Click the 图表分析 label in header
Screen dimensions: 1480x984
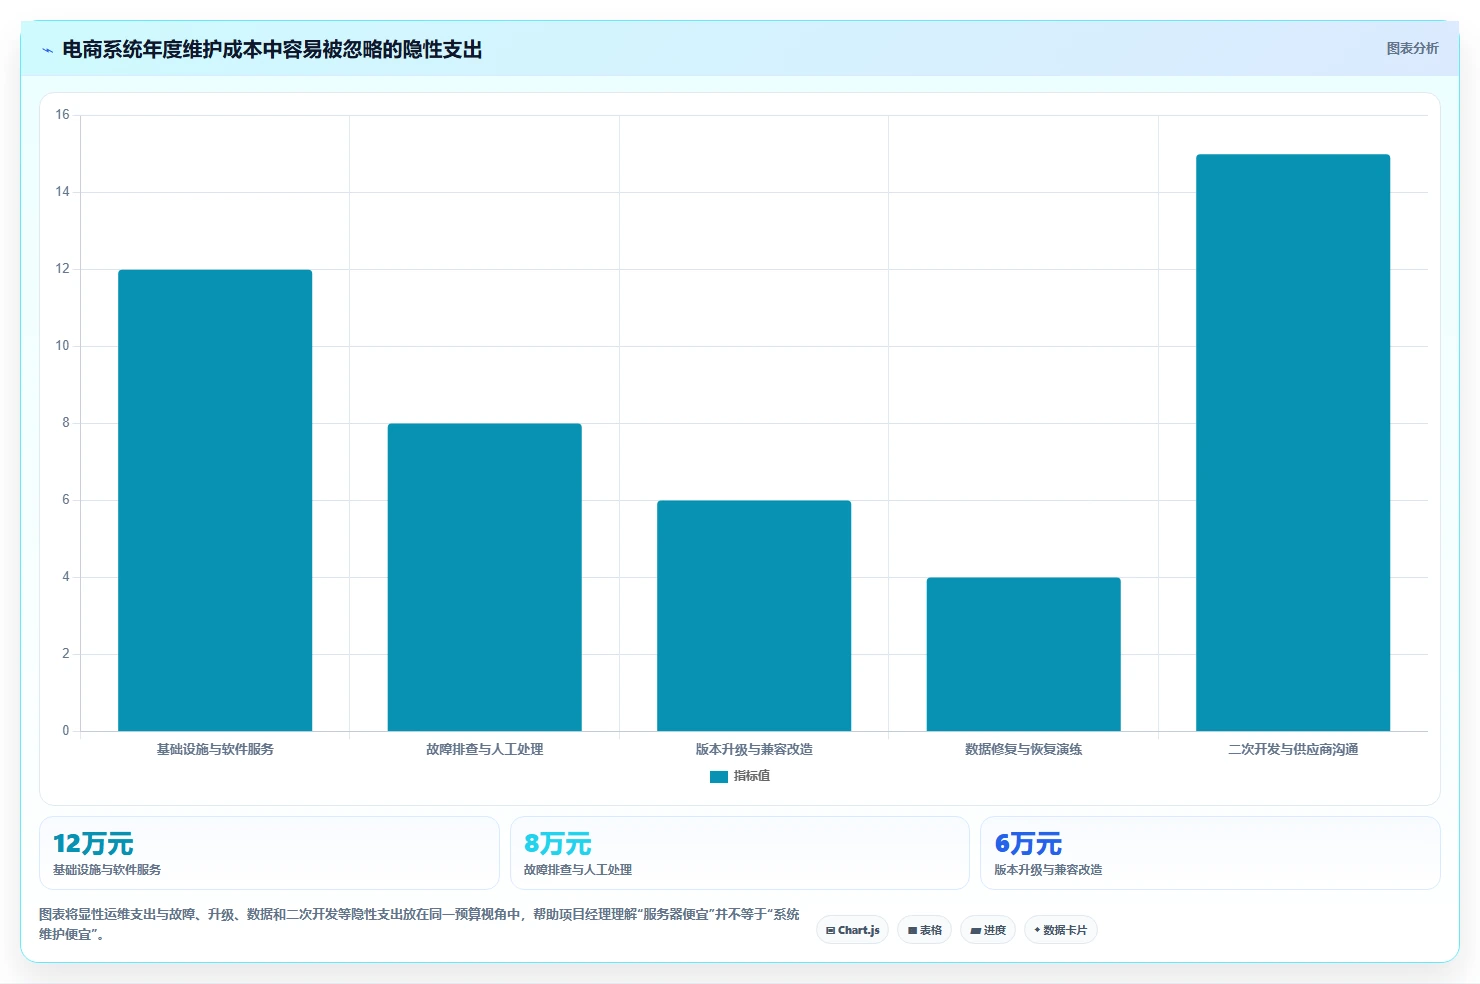point(1412,48)
